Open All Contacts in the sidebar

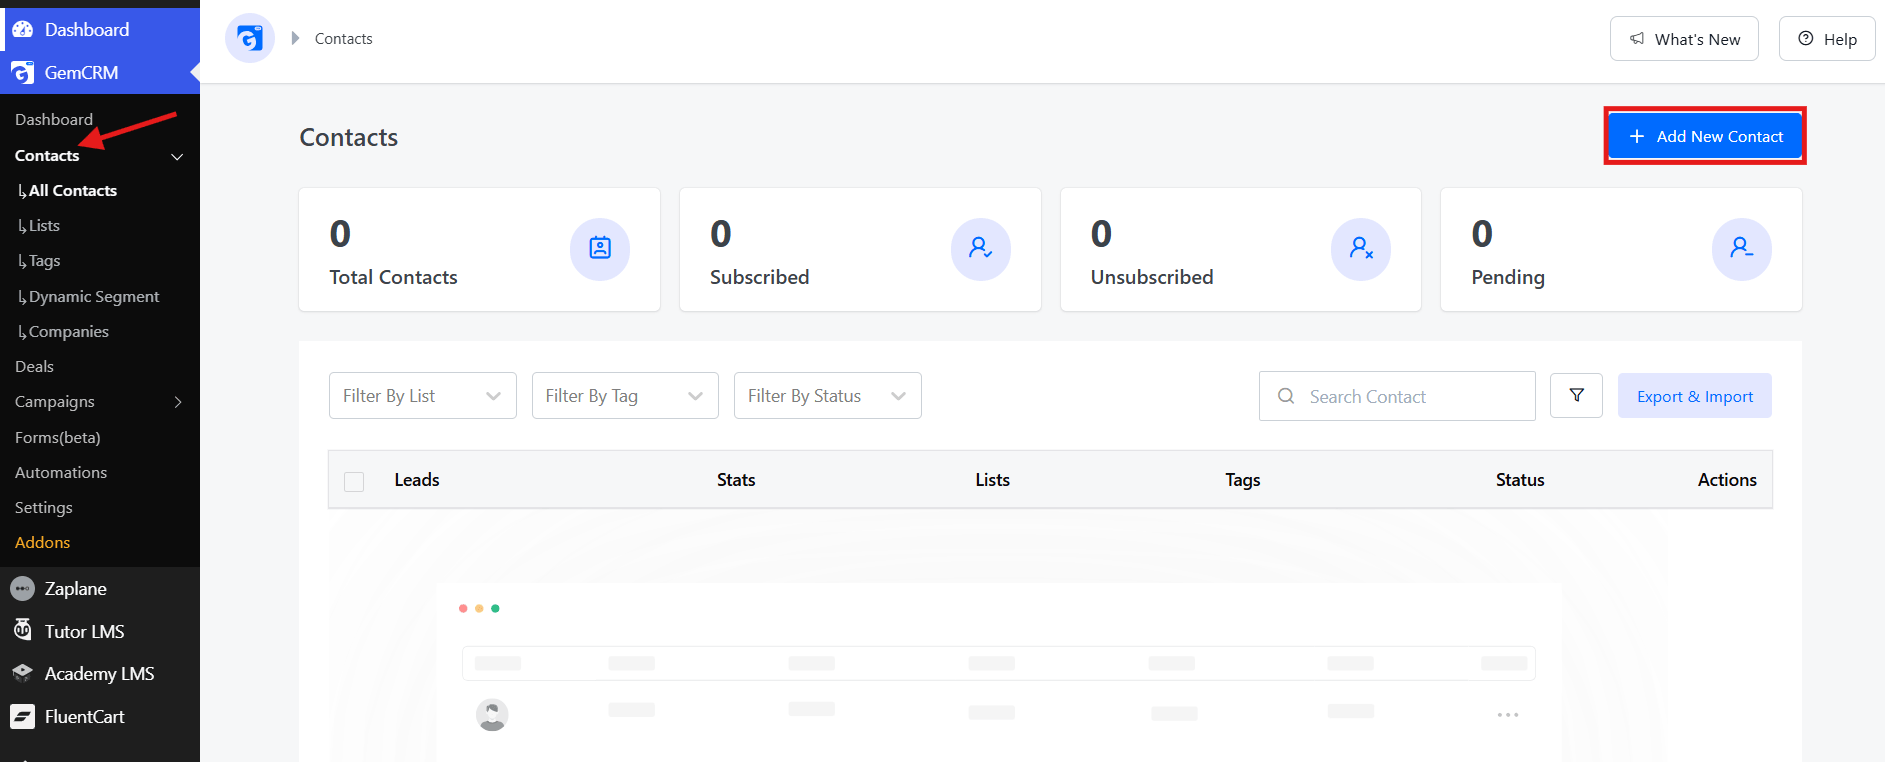73,190
